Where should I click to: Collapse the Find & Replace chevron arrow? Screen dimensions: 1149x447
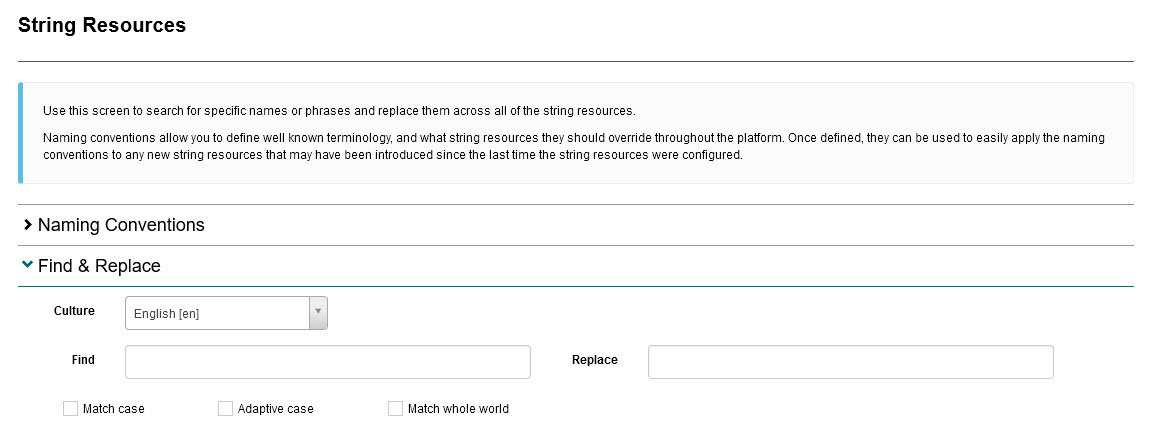coord(27,265)
